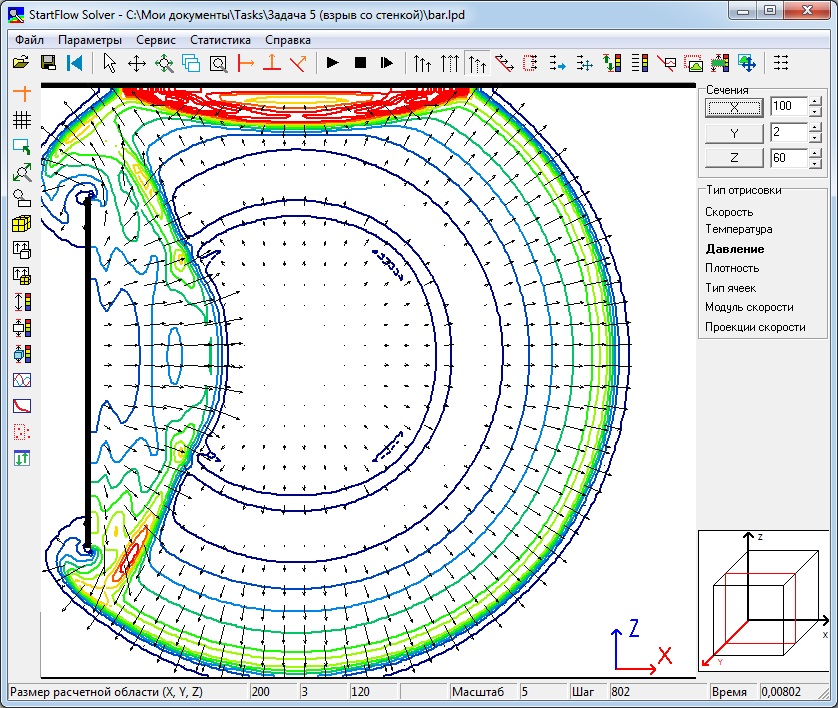Click the sidebar magnifier with green arrows
838x708 pixels.
(x=22, y=172)
